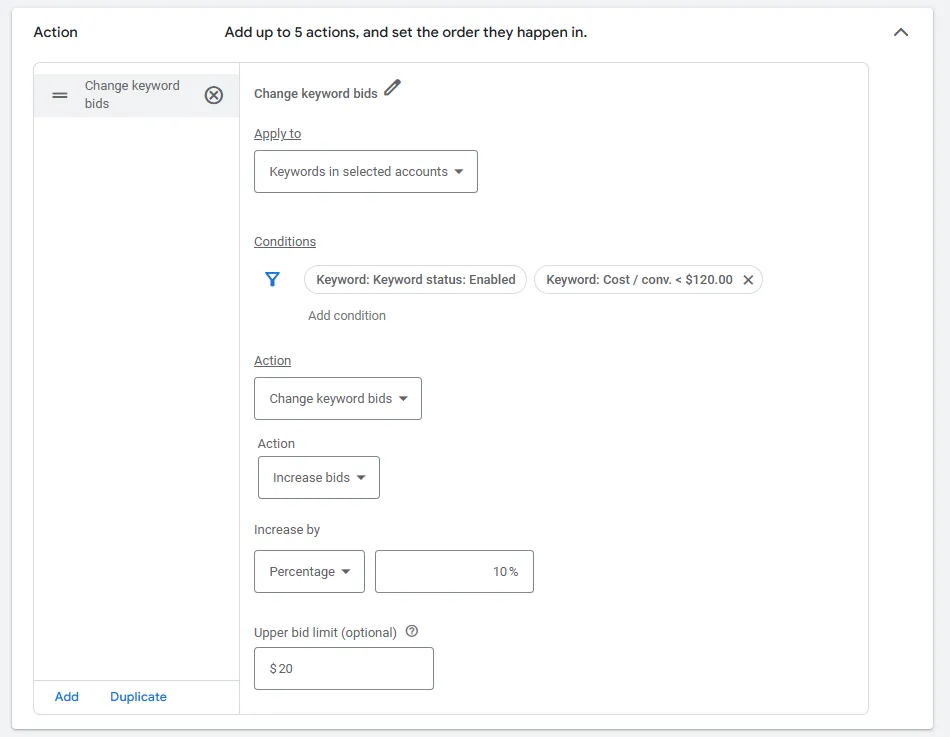Click the Keyword status: Enabled condition chip

[415, 280]
